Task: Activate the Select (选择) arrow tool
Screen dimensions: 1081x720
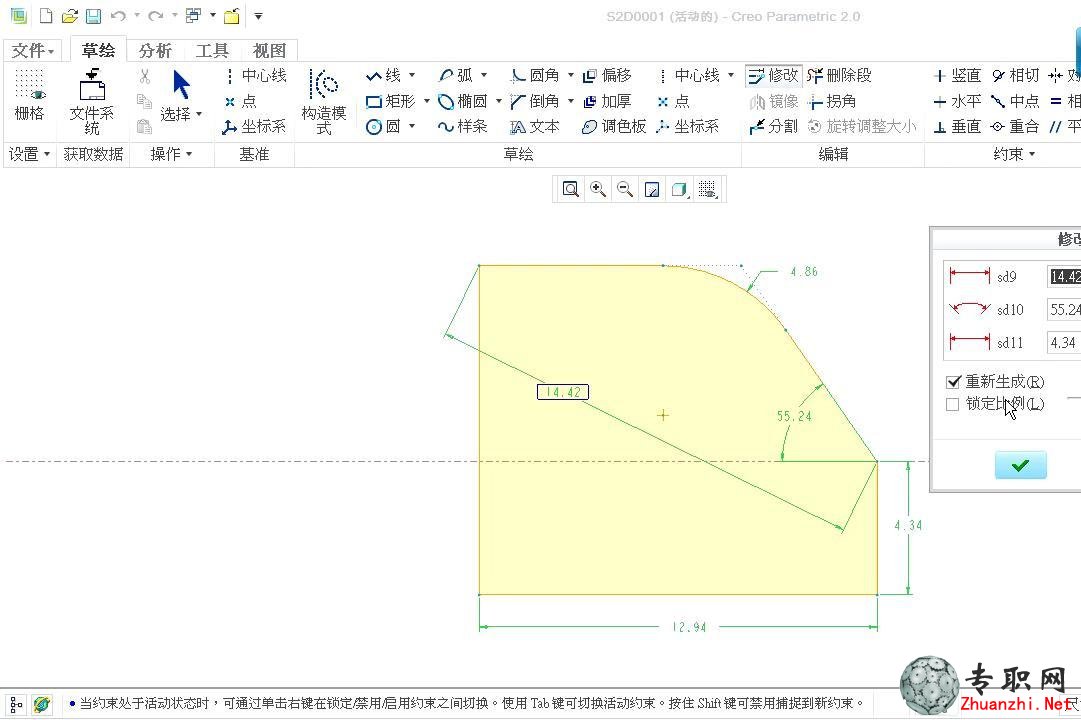Action: [x=181, y=96]
